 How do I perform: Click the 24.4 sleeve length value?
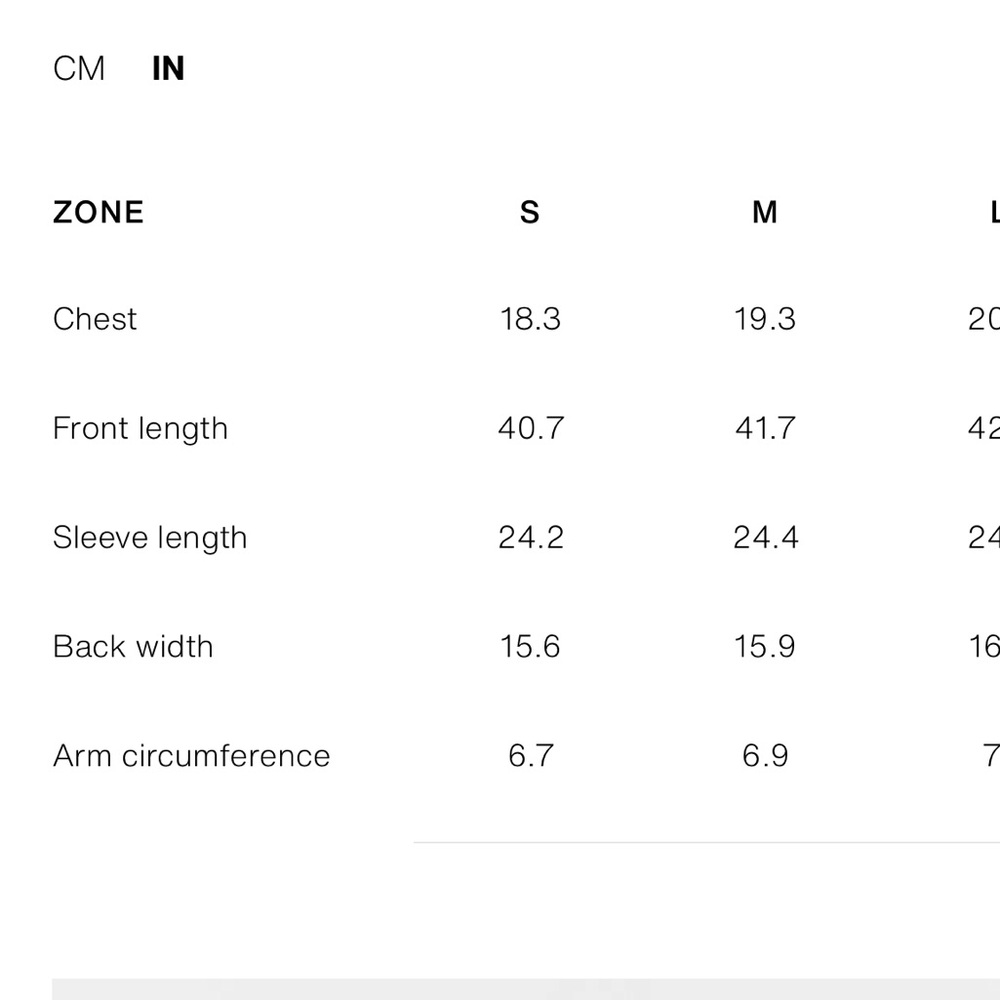click(x=765, y=537)
